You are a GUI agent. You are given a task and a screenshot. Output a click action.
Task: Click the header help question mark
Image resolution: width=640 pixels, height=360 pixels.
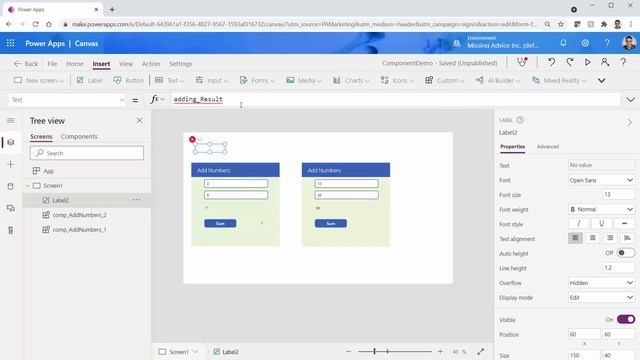[x=607, y=43]
